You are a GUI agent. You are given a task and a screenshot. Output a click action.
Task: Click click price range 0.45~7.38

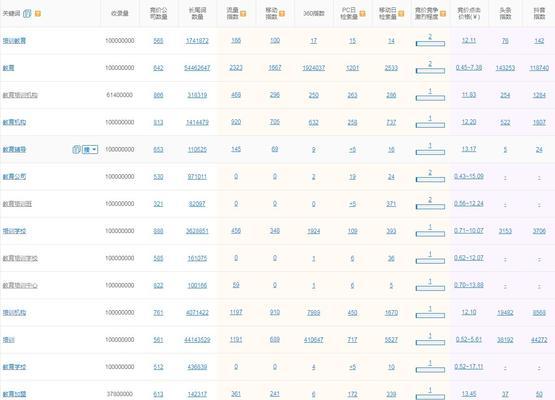pos(469,67)
